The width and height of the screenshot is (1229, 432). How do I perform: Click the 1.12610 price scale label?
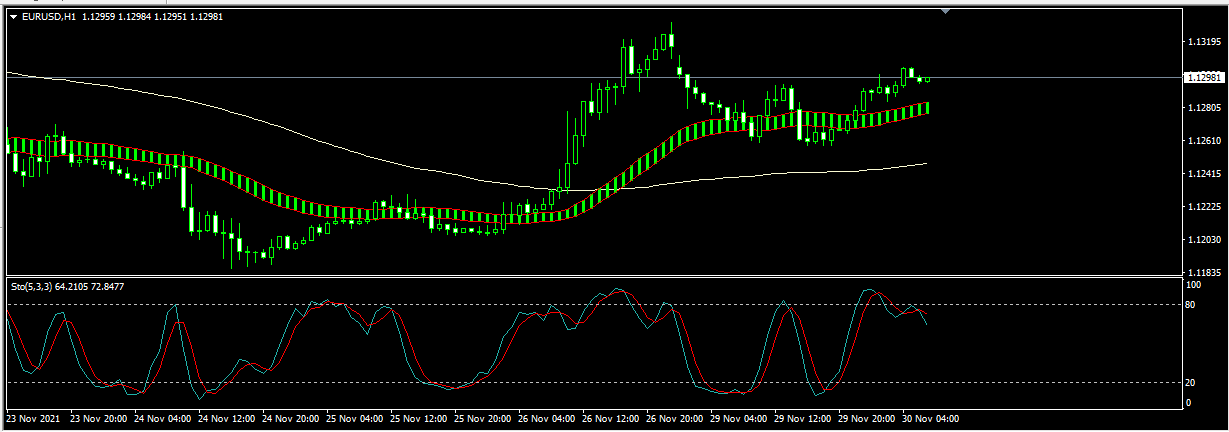point(1202,141)
